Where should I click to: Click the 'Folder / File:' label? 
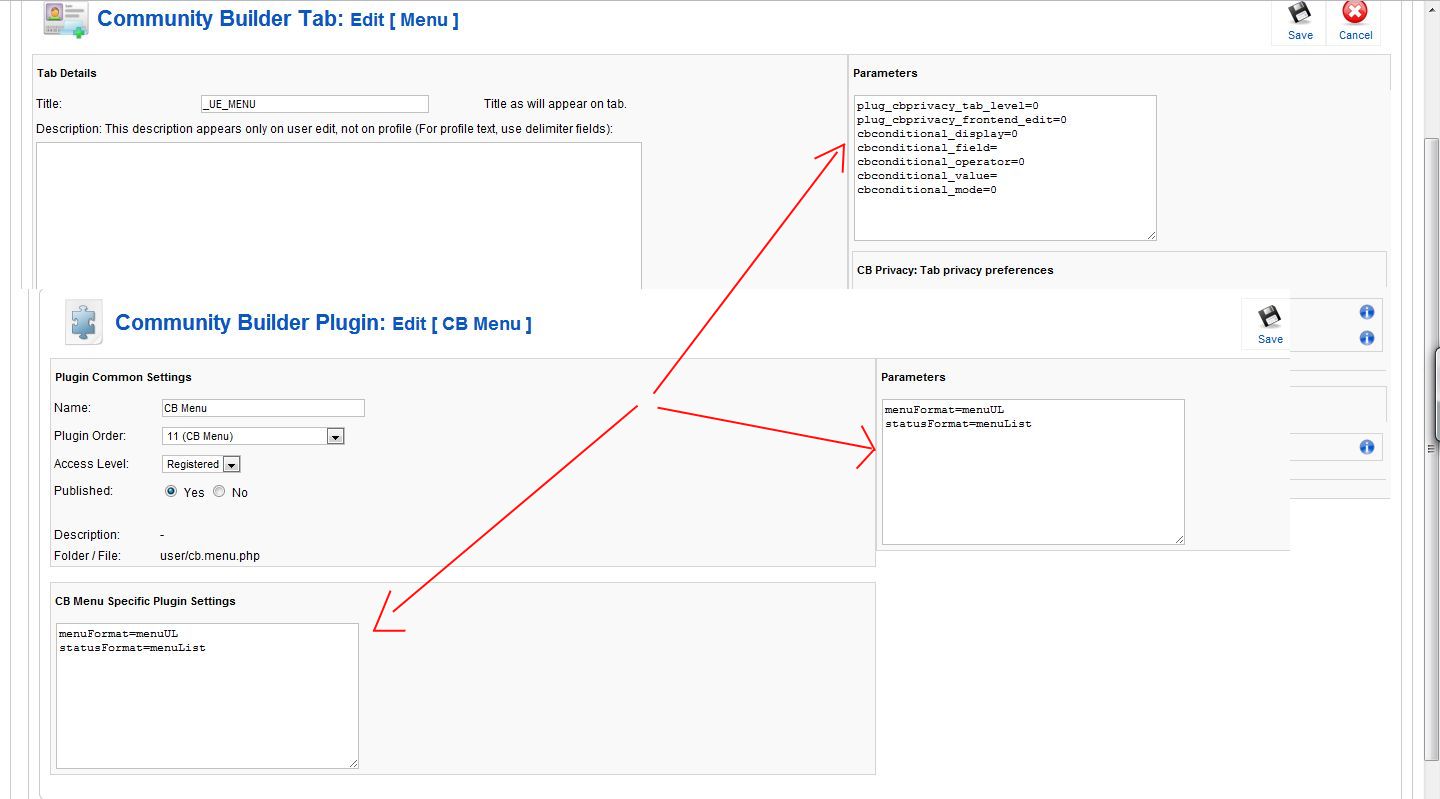pos(87,556)
